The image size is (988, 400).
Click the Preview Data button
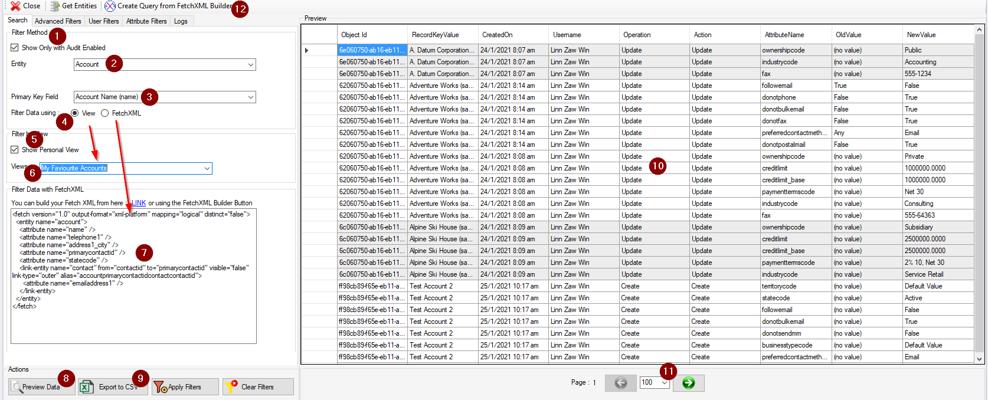(x=36, y=386)
